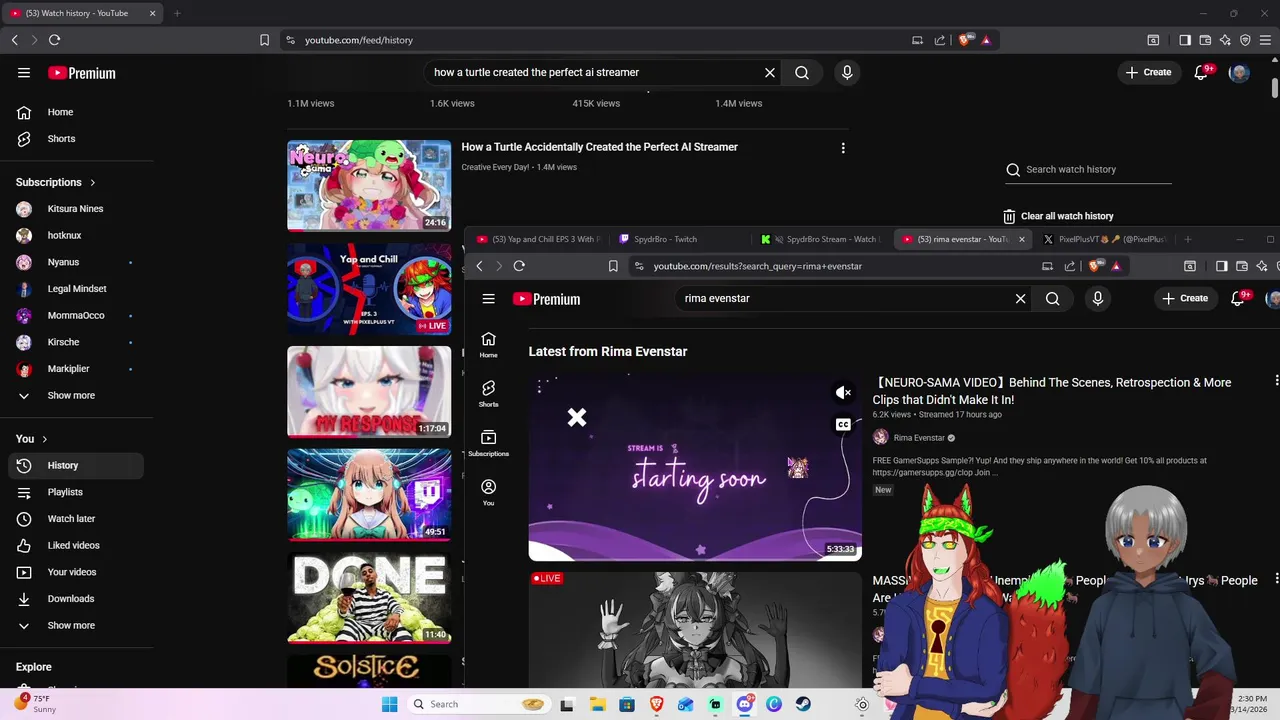This screenshot has height=720, width=1280.
Task: Open Steam from the taskbar
Action: click(803, 704)
